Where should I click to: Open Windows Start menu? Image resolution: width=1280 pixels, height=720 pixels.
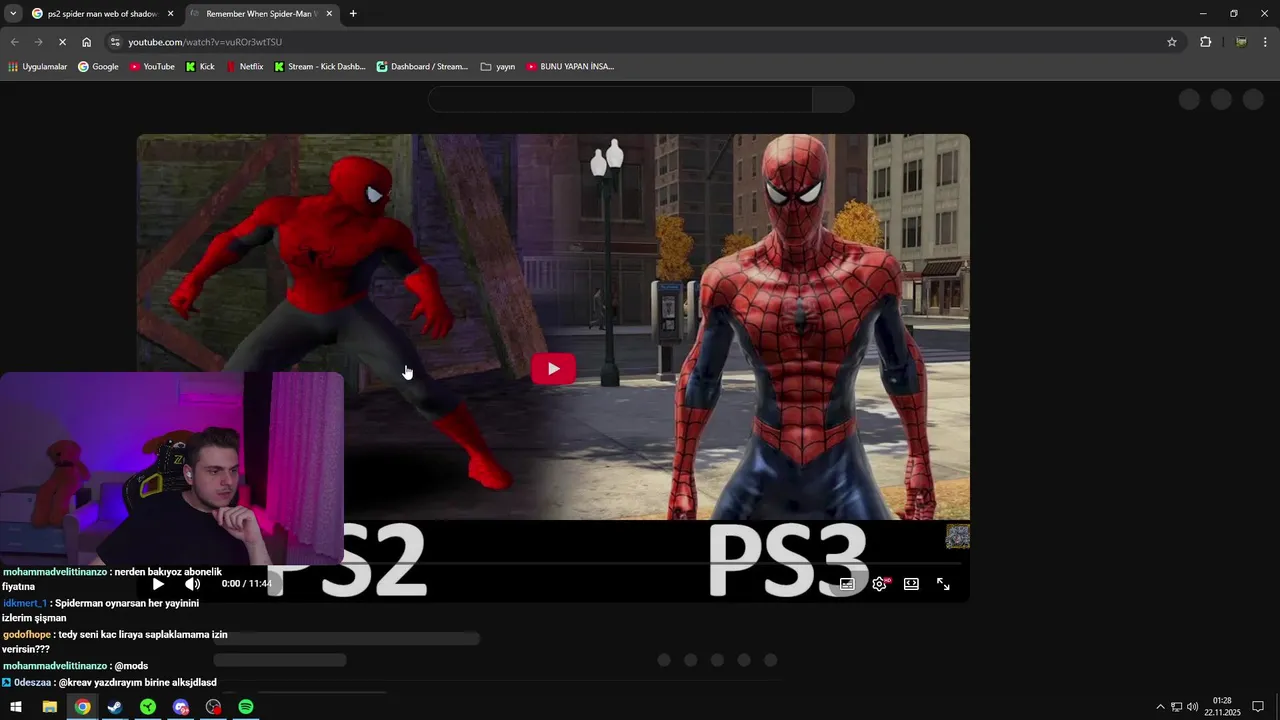tap(16, 707)
